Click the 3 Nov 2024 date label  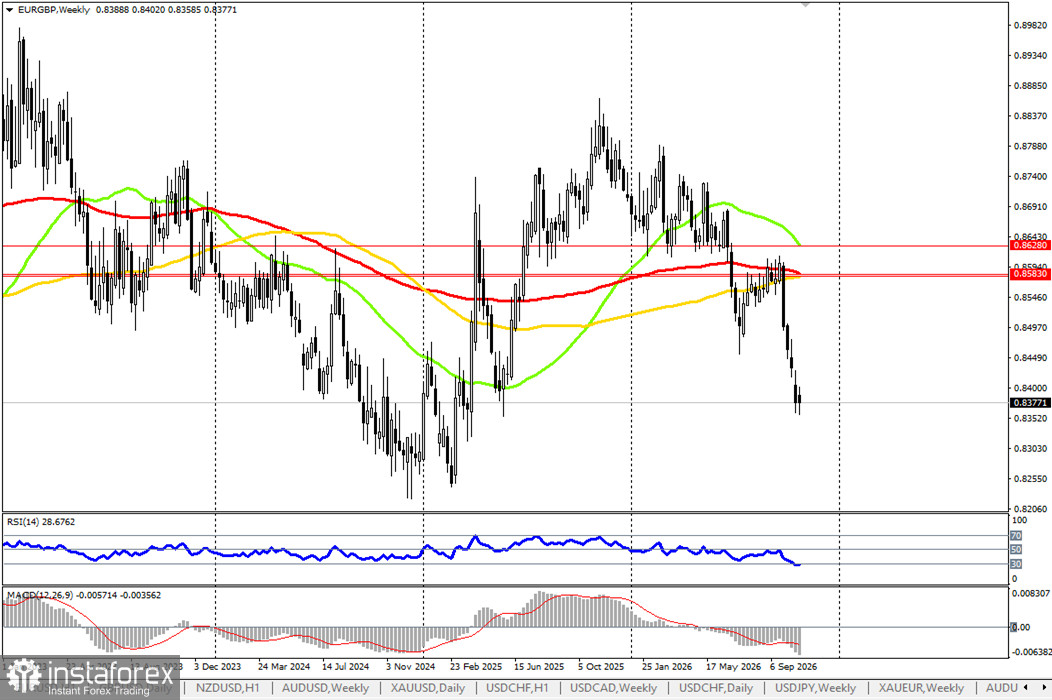[411, 666]
